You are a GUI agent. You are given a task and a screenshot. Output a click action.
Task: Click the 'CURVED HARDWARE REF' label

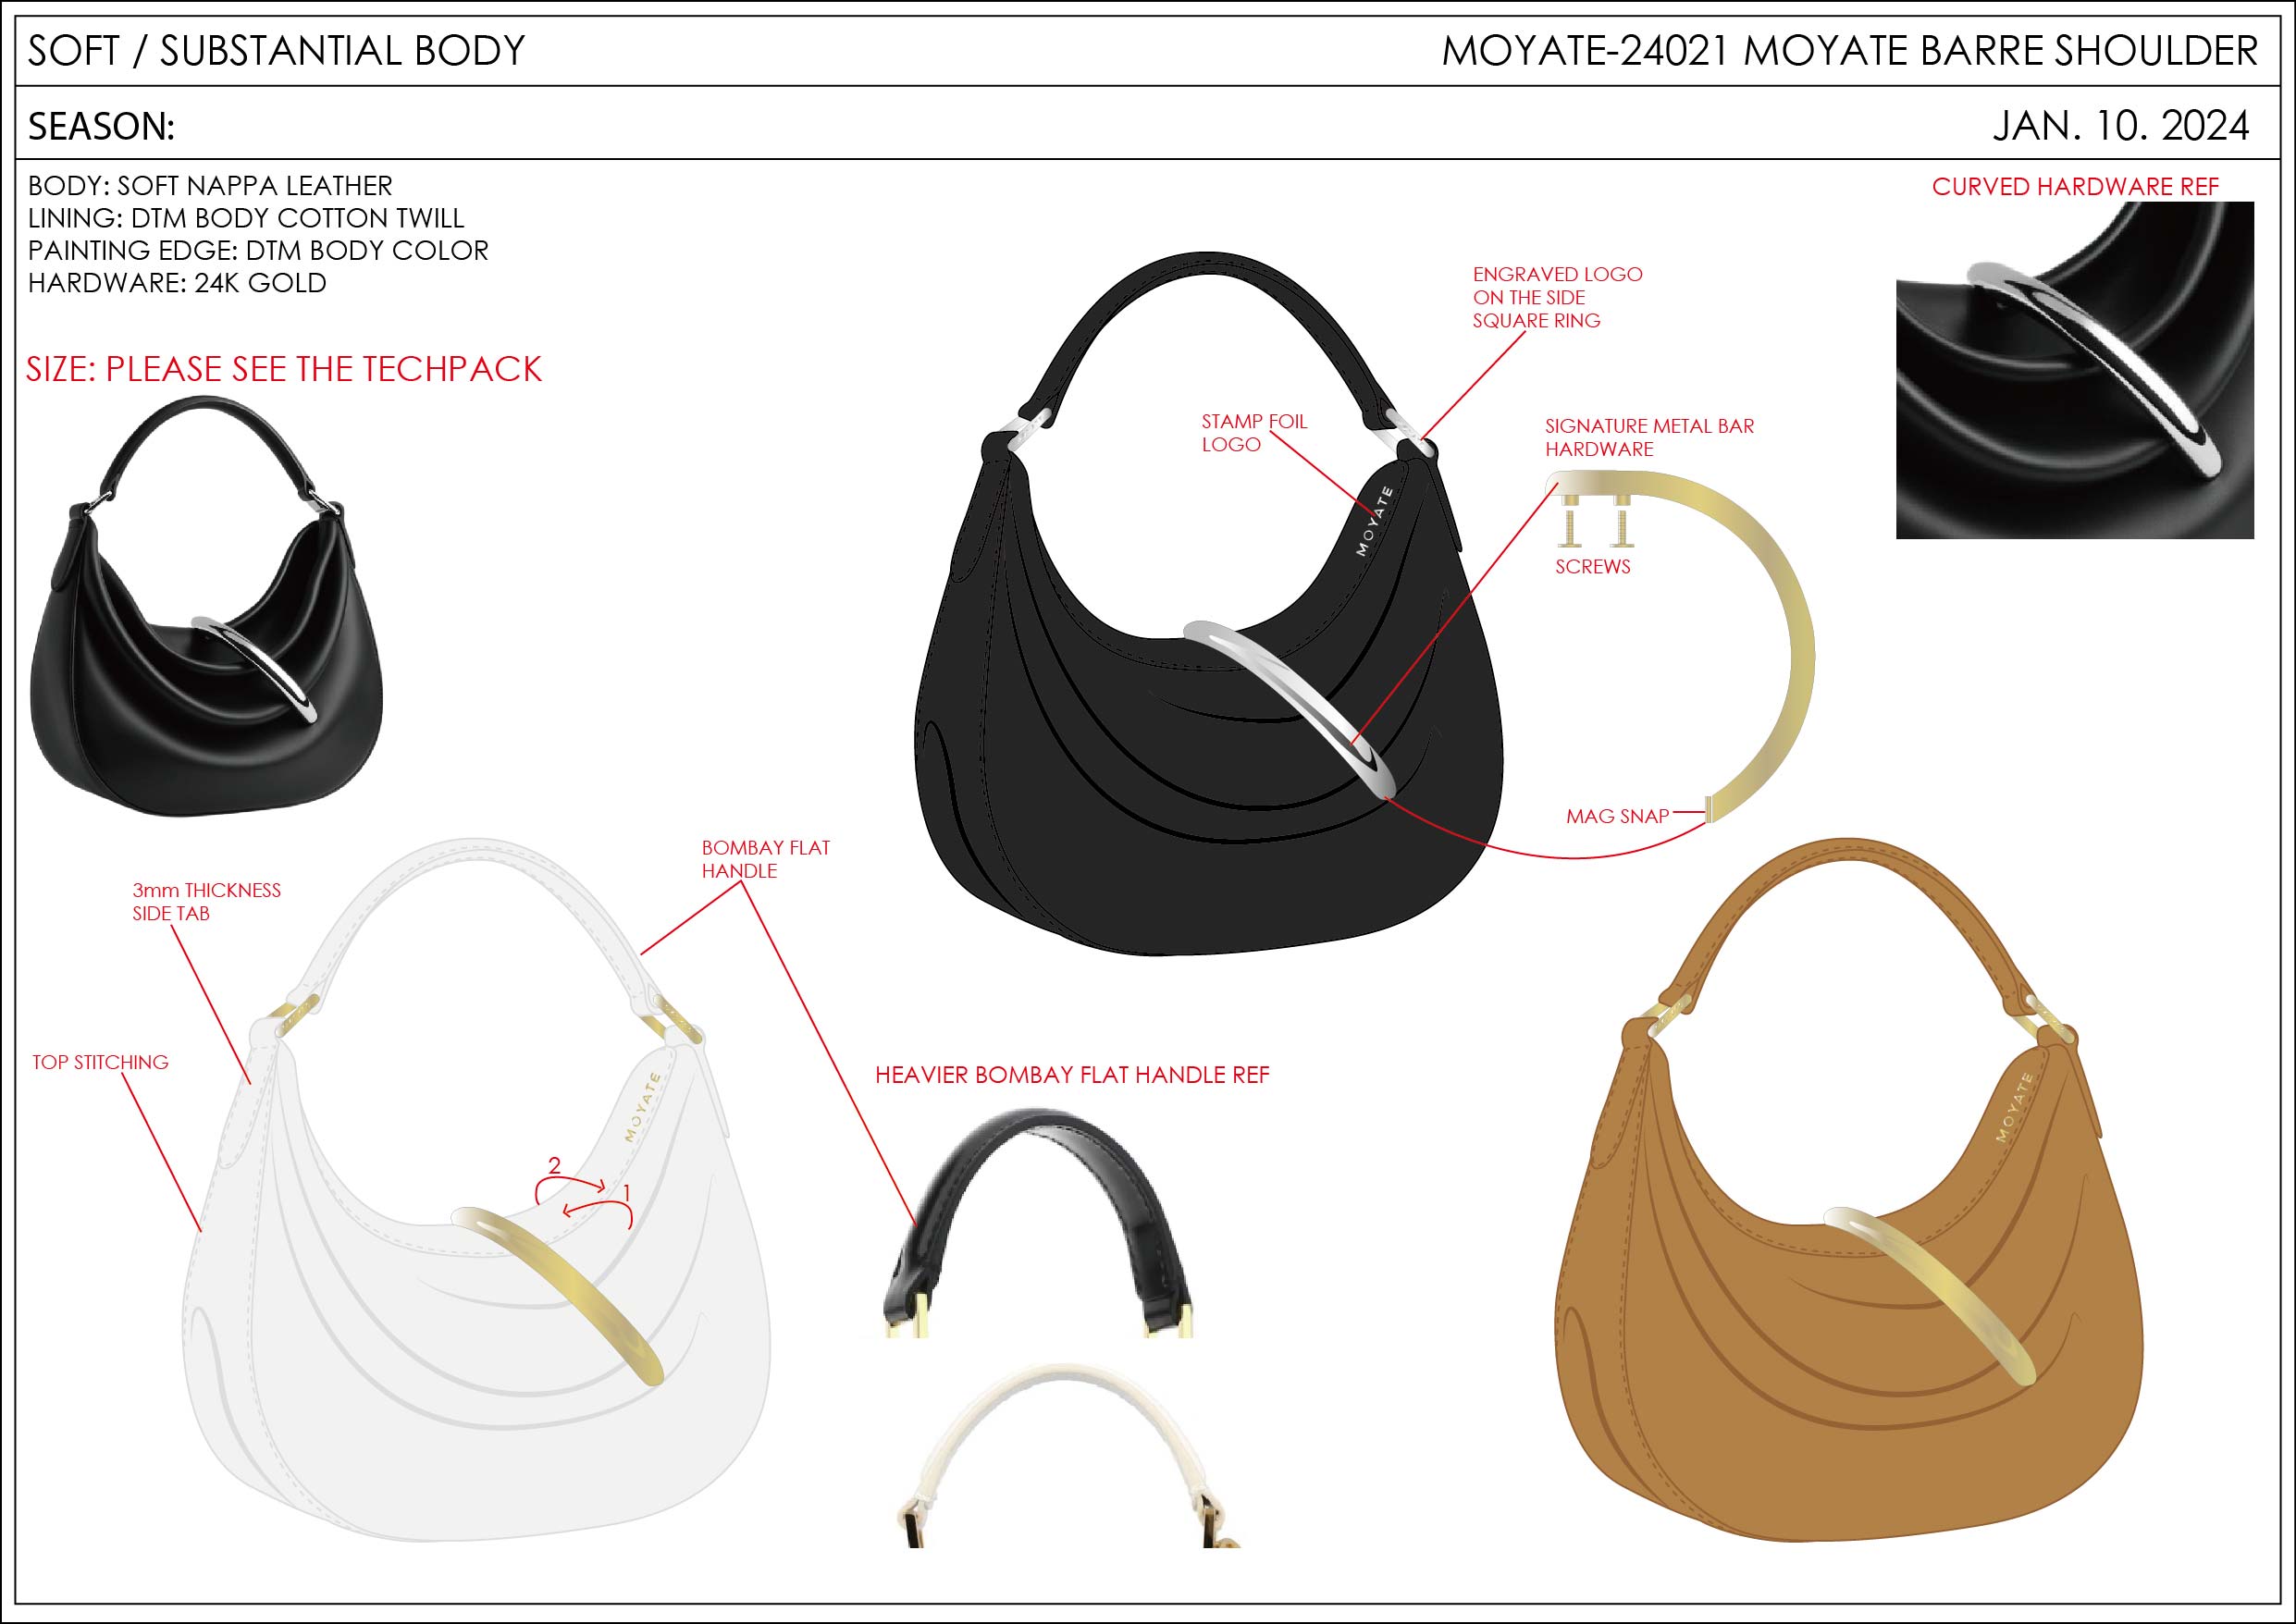(x=2075, y=187)
